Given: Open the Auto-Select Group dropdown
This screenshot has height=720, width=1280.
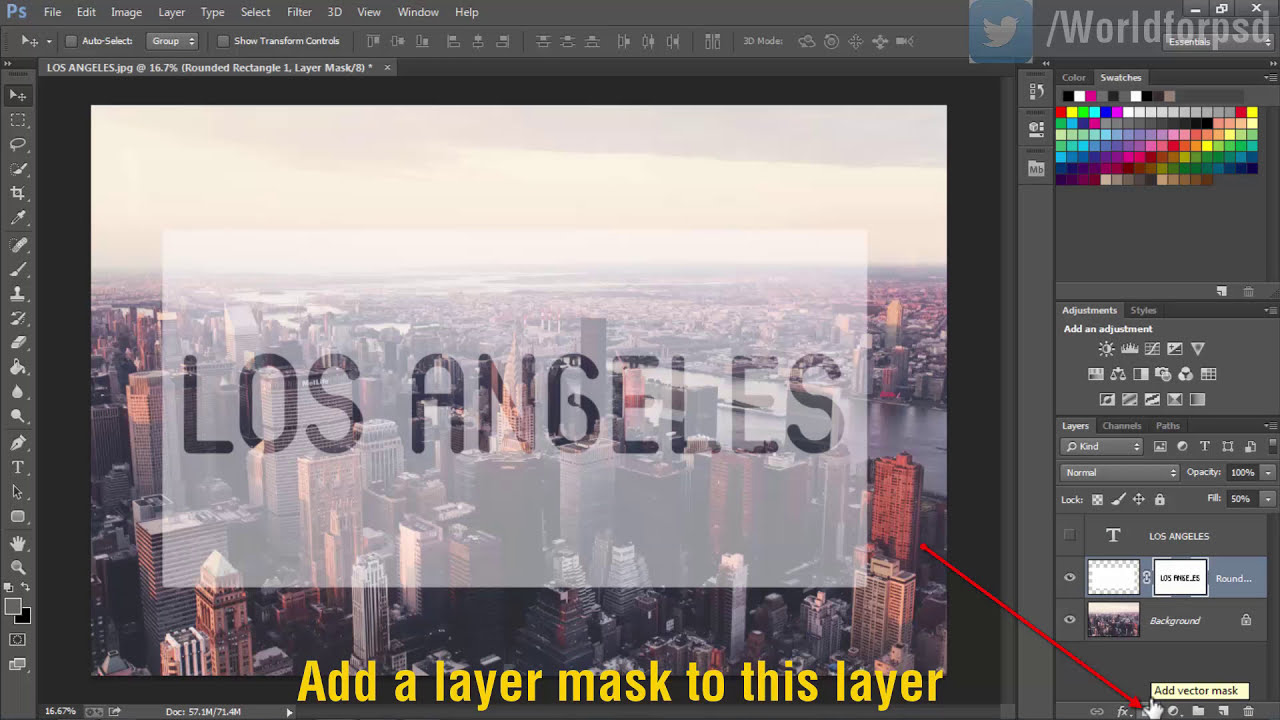Looking at the screenshot, I should (x=173, y=41).
